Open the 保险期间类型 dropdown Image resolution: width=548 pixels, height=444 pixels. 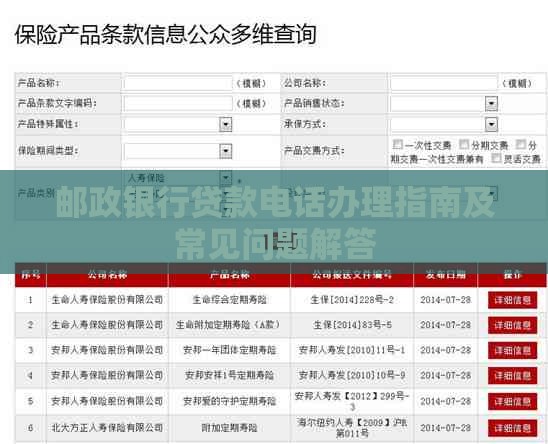[226, 151]
